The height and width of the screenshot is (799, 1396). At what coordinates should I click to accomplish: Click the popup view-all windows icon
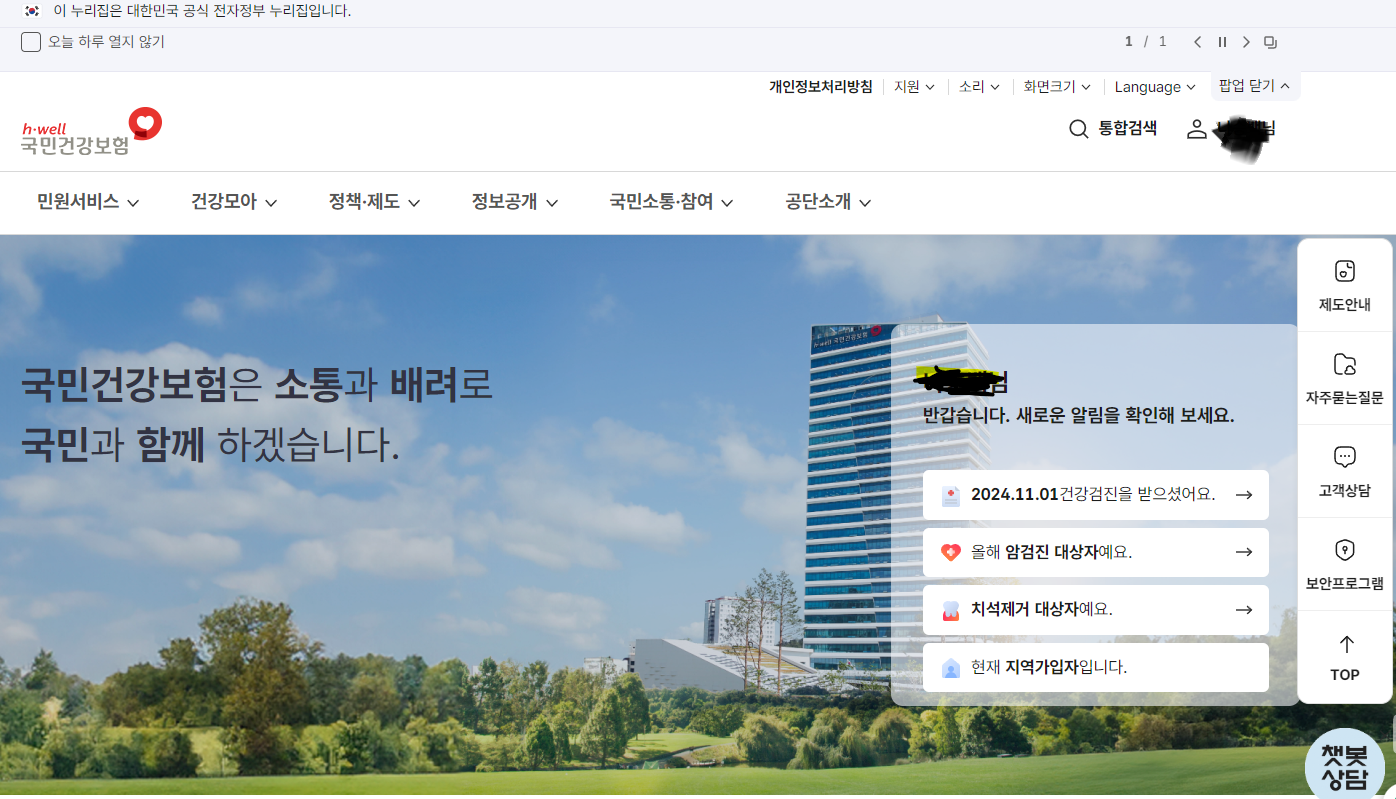tap(1271, 42)
